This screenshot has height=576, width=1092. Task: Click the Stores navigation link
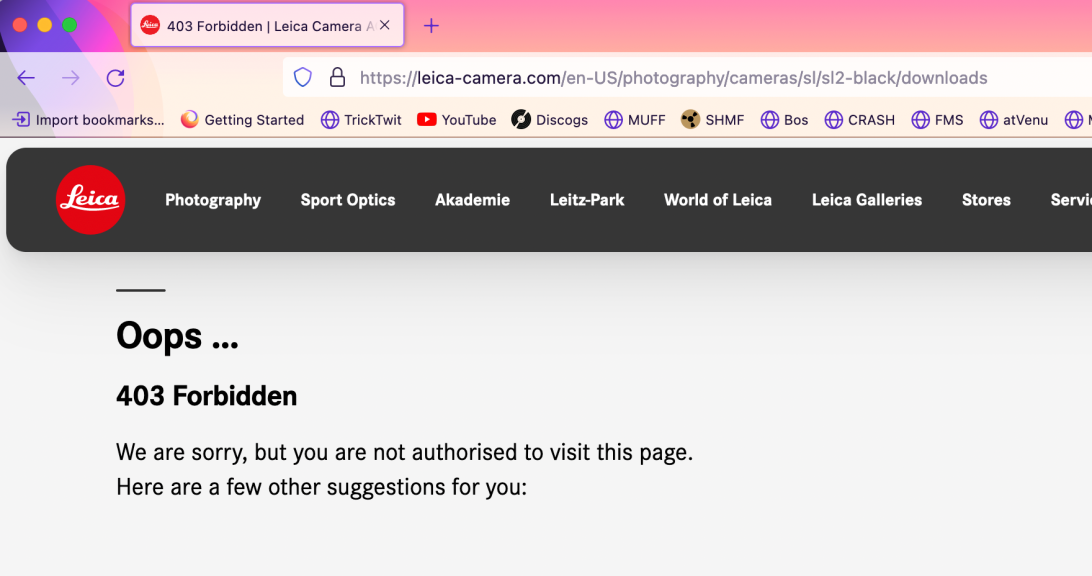point(986,200)
